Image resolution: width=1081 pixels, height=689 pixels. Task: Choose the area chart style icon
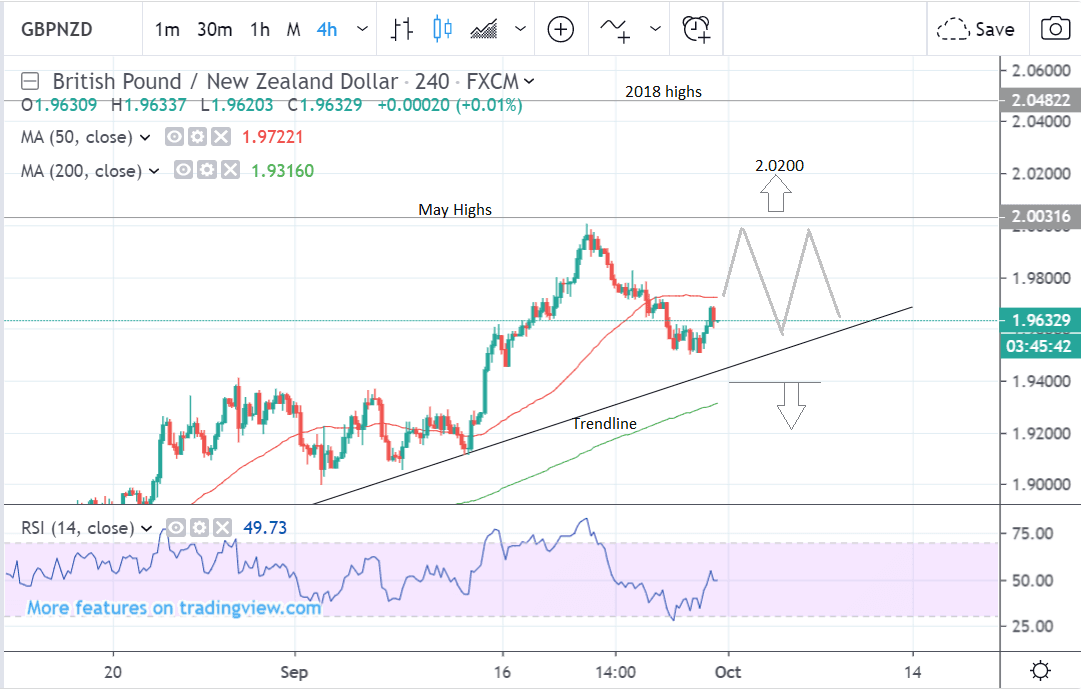pyautogui.click(x=486, y=29)
